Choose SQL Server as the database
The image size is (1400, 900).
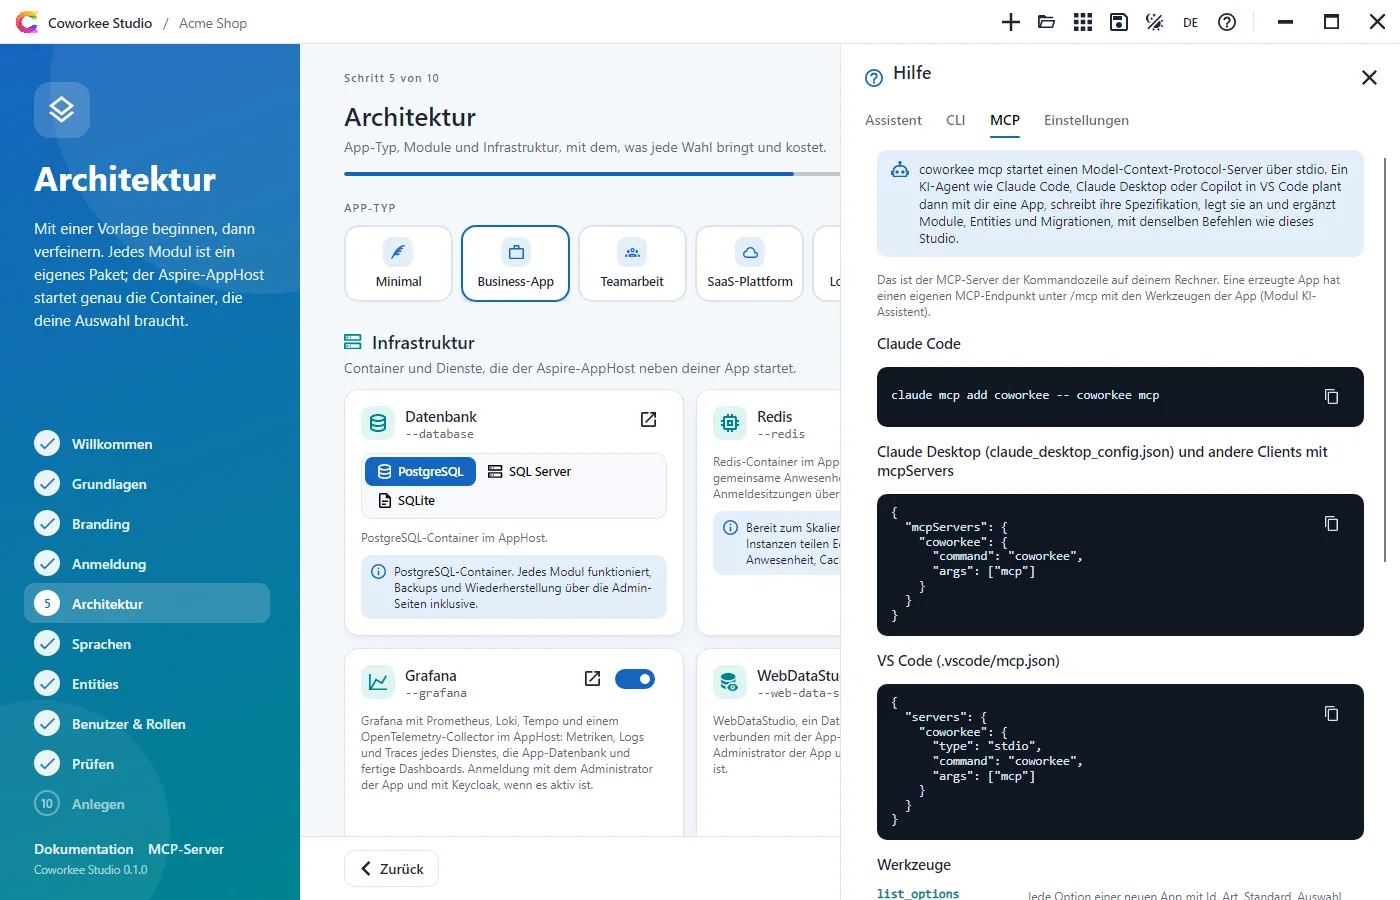529,471
